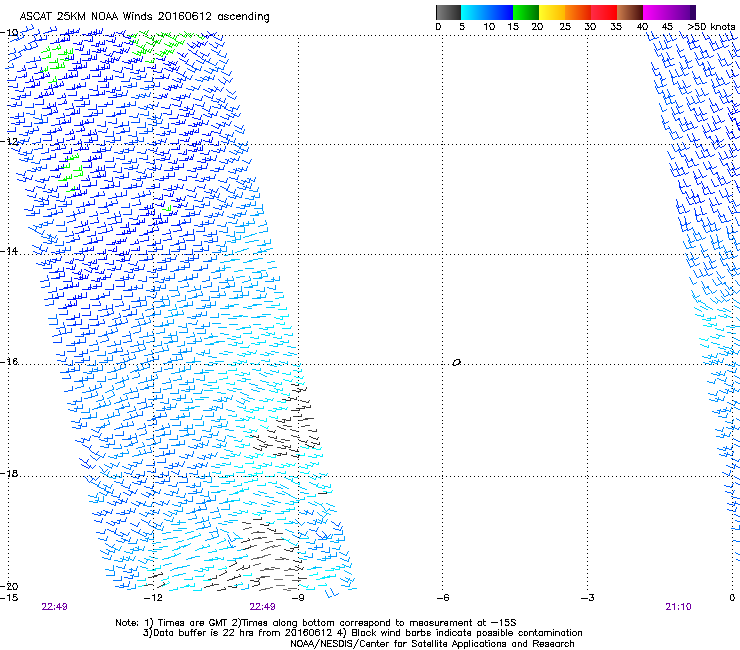Click the gray 0-5 knots color segment
This screenshot has height=650, width=740.
coord(448,12)
